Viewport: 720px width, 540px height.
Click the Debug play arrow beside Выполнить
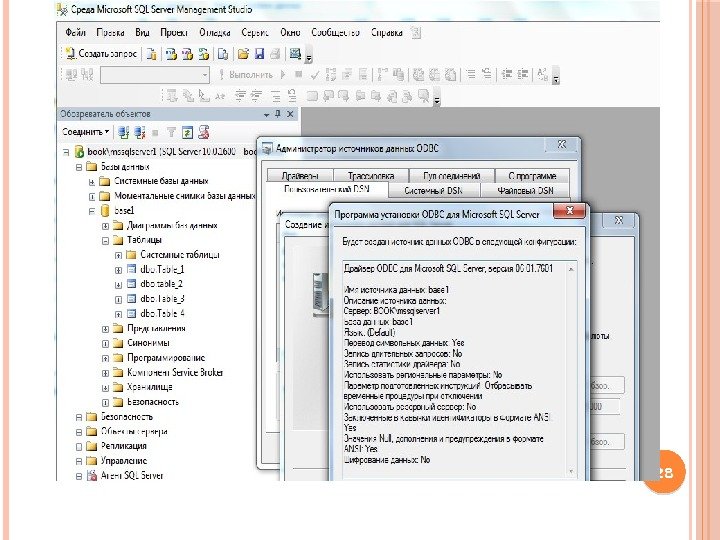coord(283,74)
